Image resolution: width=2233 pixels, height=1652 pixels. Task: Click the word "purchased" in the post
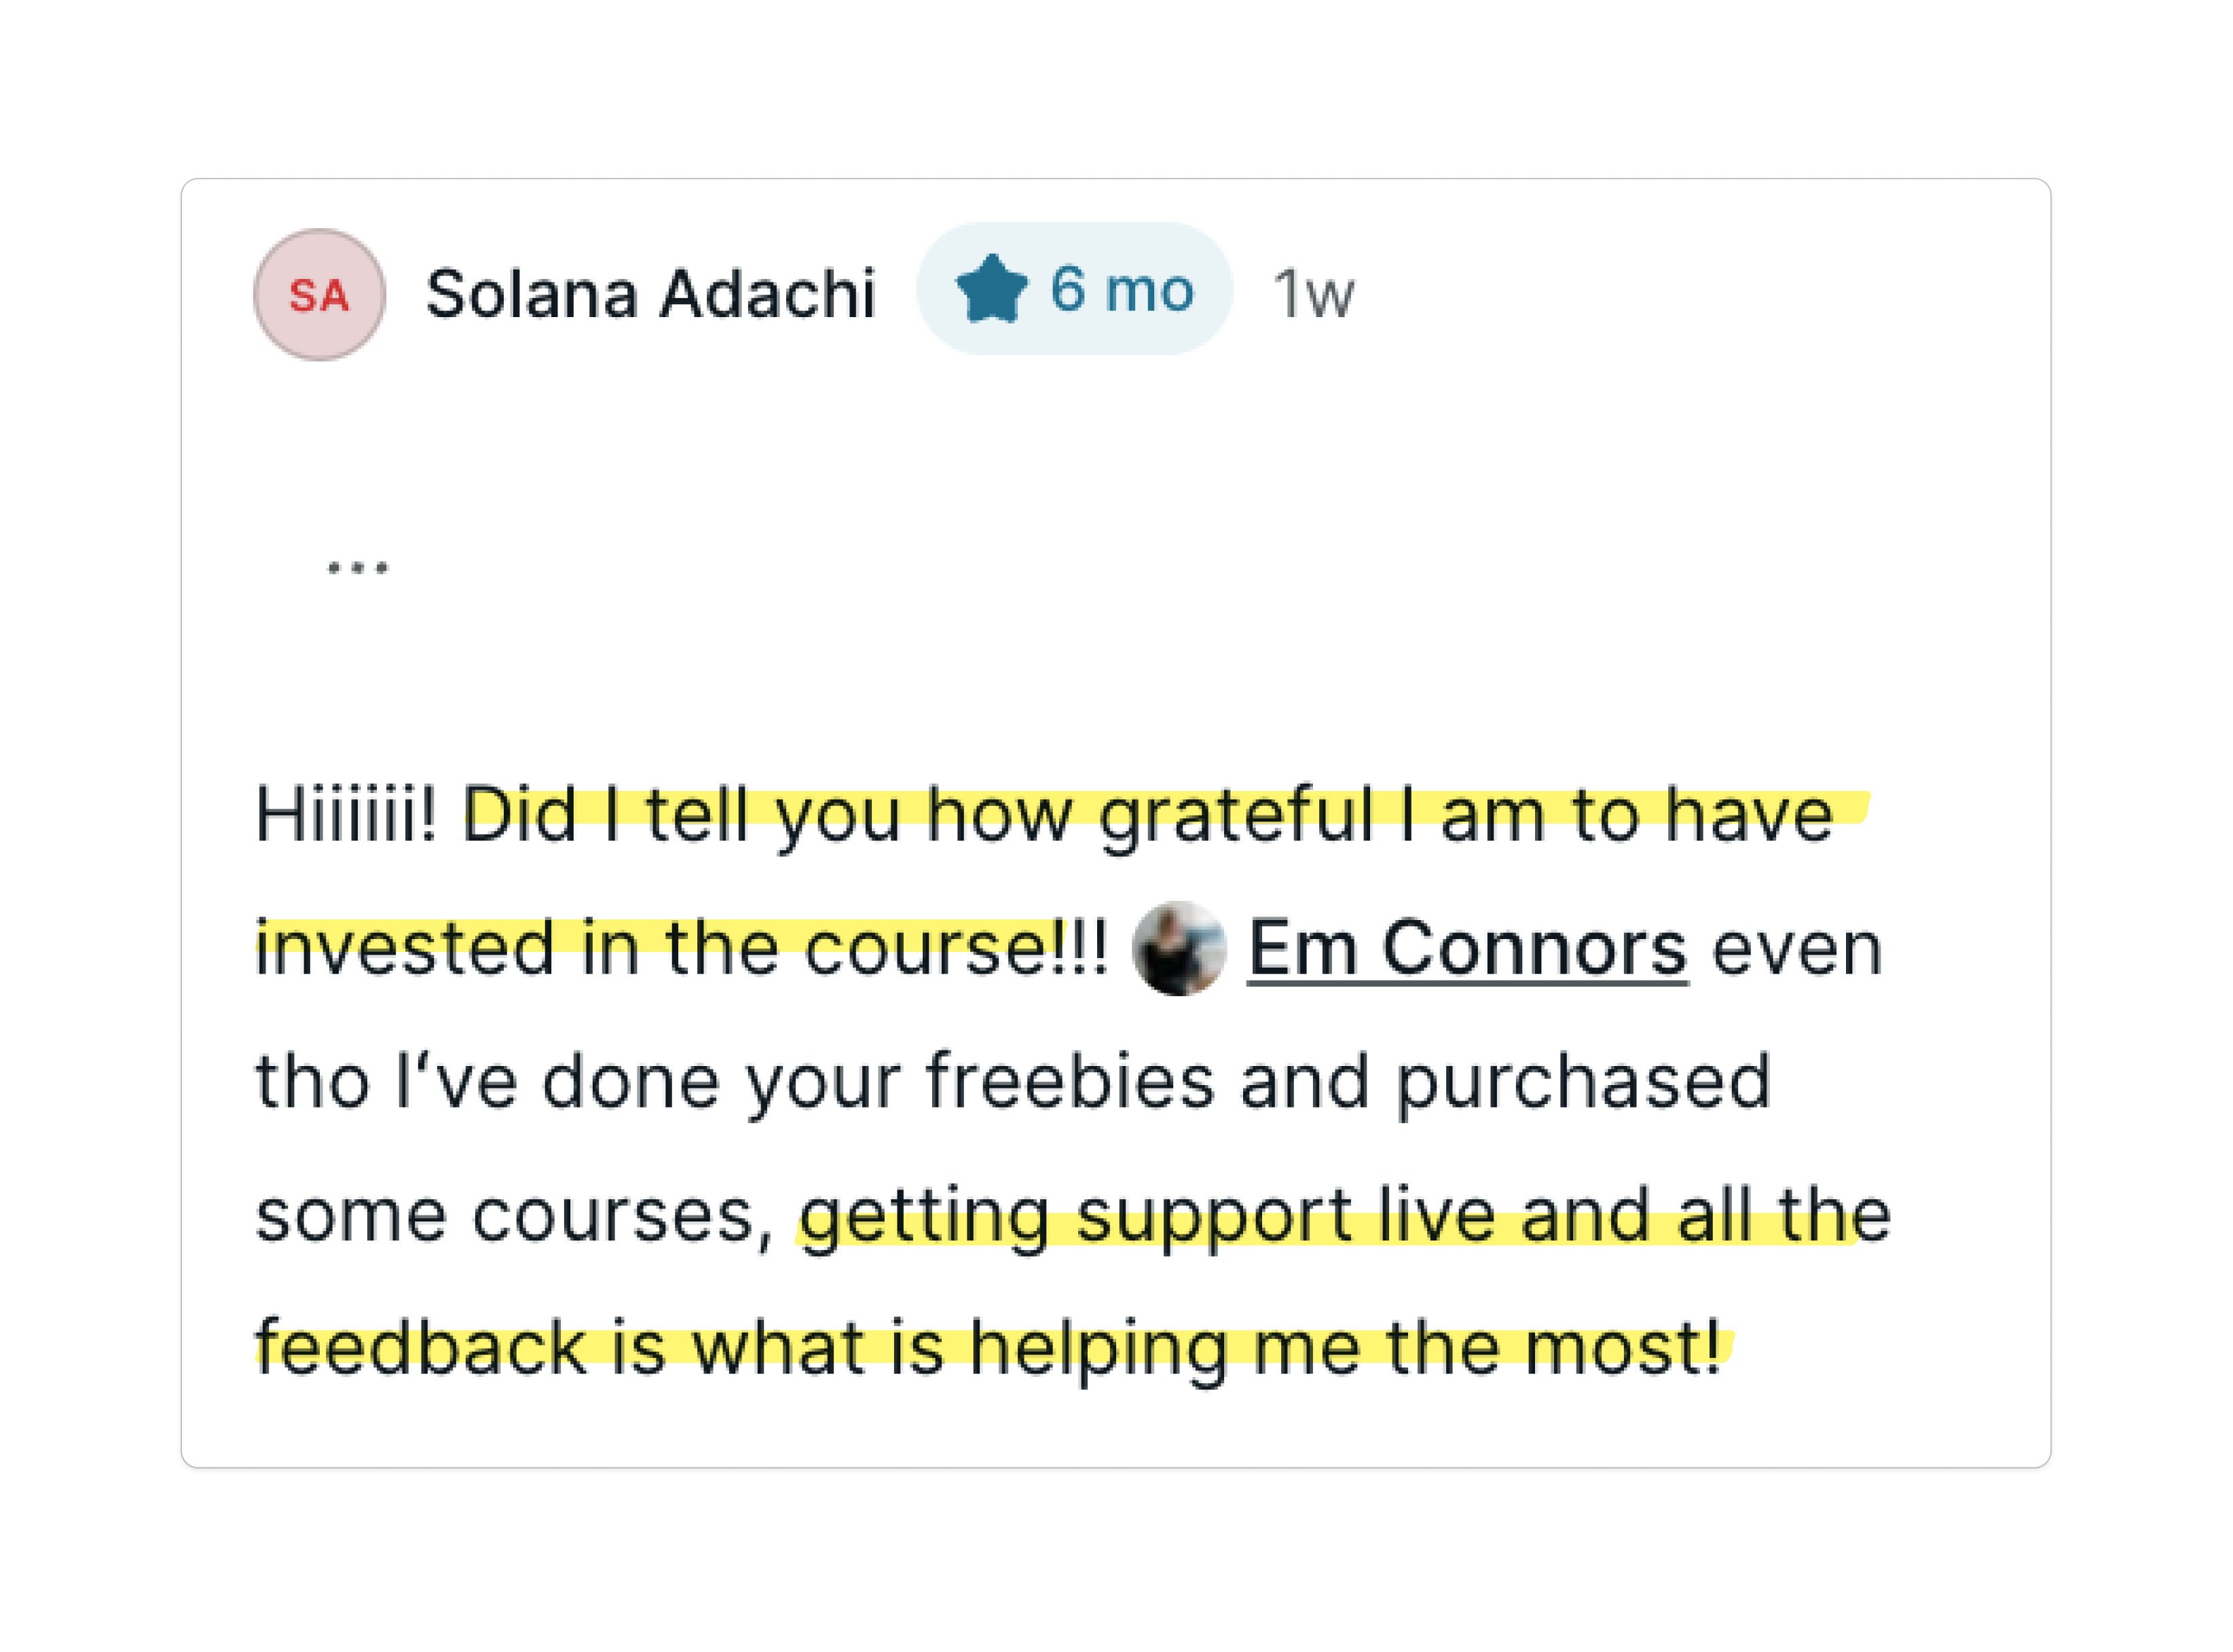(1582, 1082)
